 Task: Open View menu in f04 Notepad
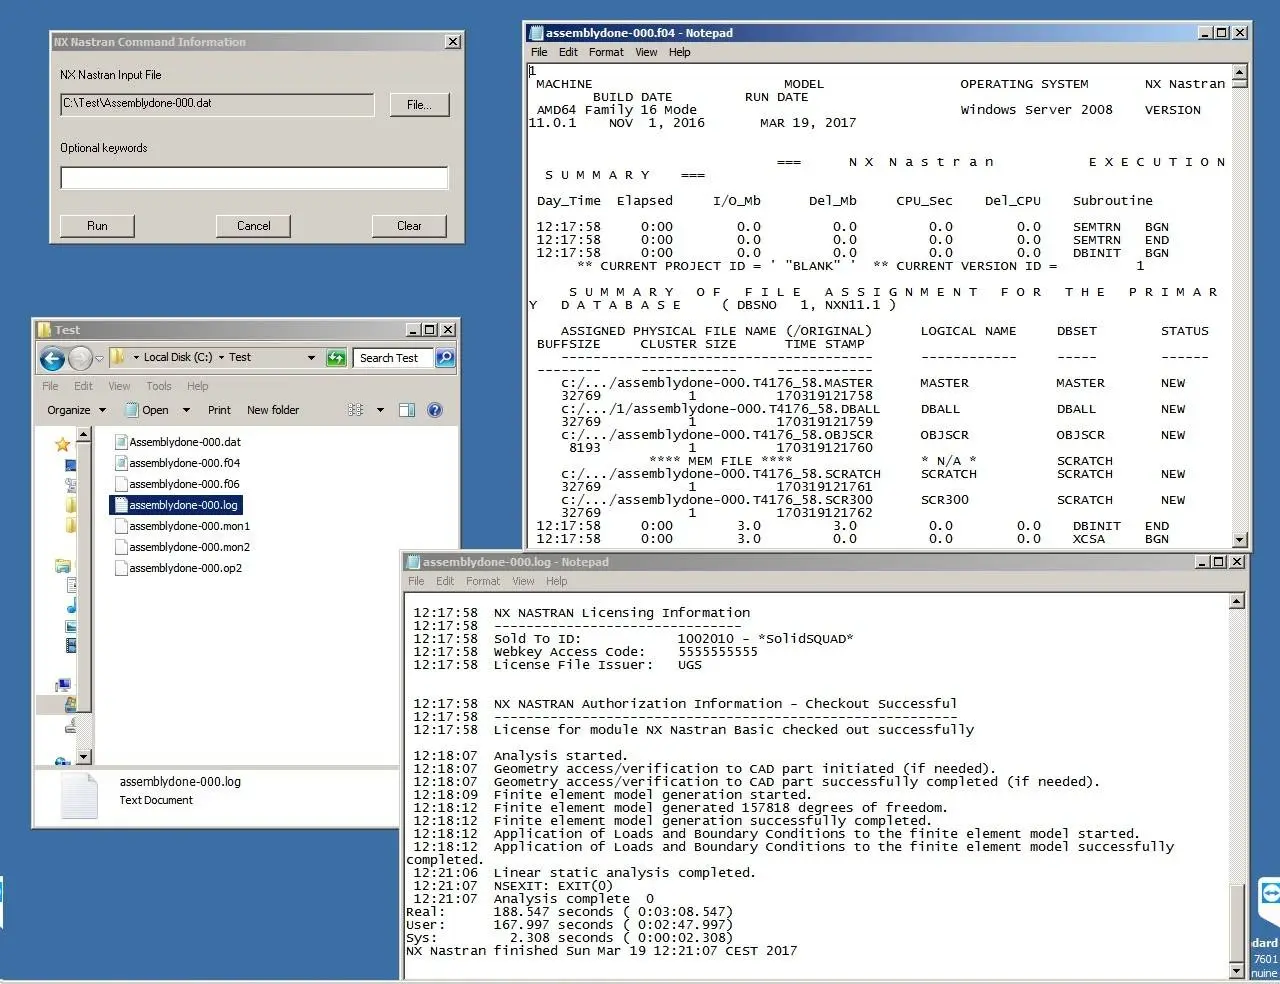[x=646, y=52]
